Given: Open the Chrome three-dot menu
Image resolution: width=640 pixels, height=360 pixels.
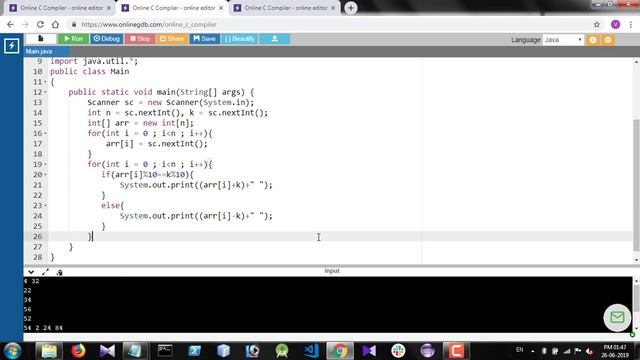Looking at the screenshot, I should point(631,24).
